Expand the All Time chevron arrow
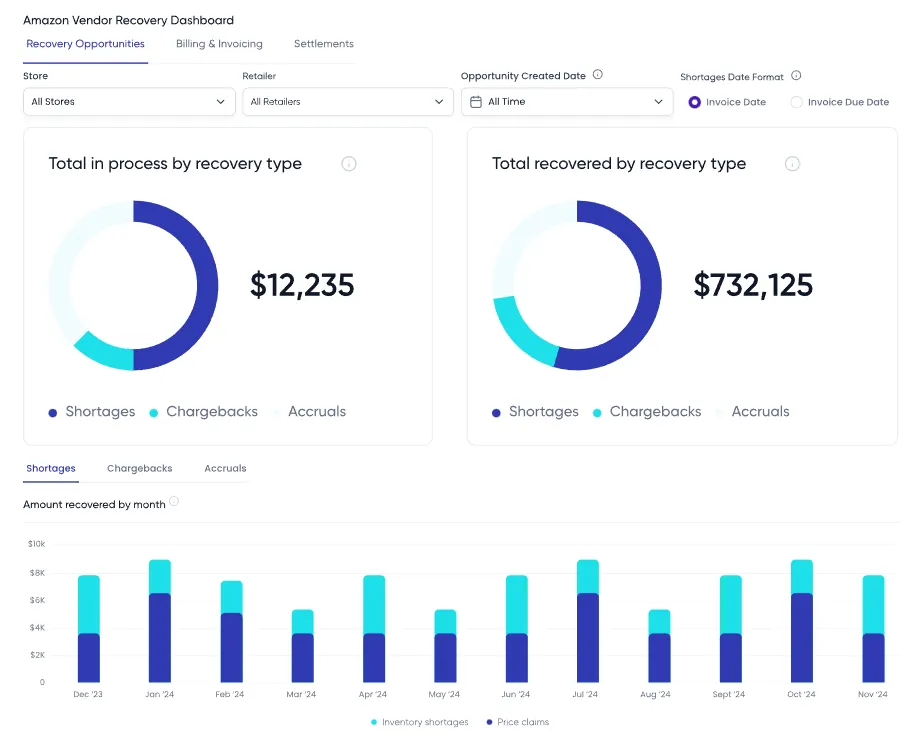 coord(658,102)
